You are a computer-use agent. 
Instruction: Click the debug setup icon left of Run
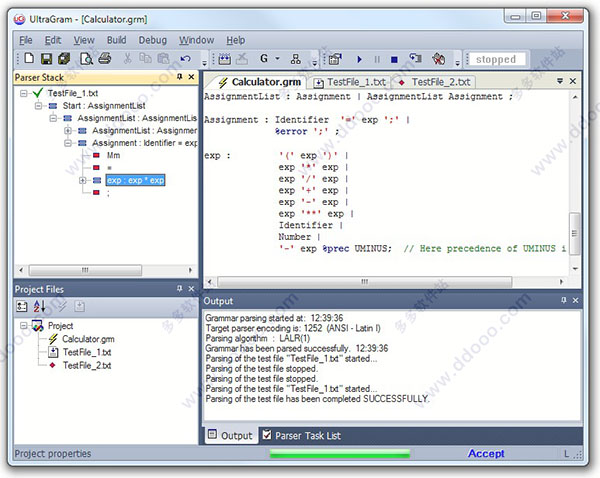(335, 59)
